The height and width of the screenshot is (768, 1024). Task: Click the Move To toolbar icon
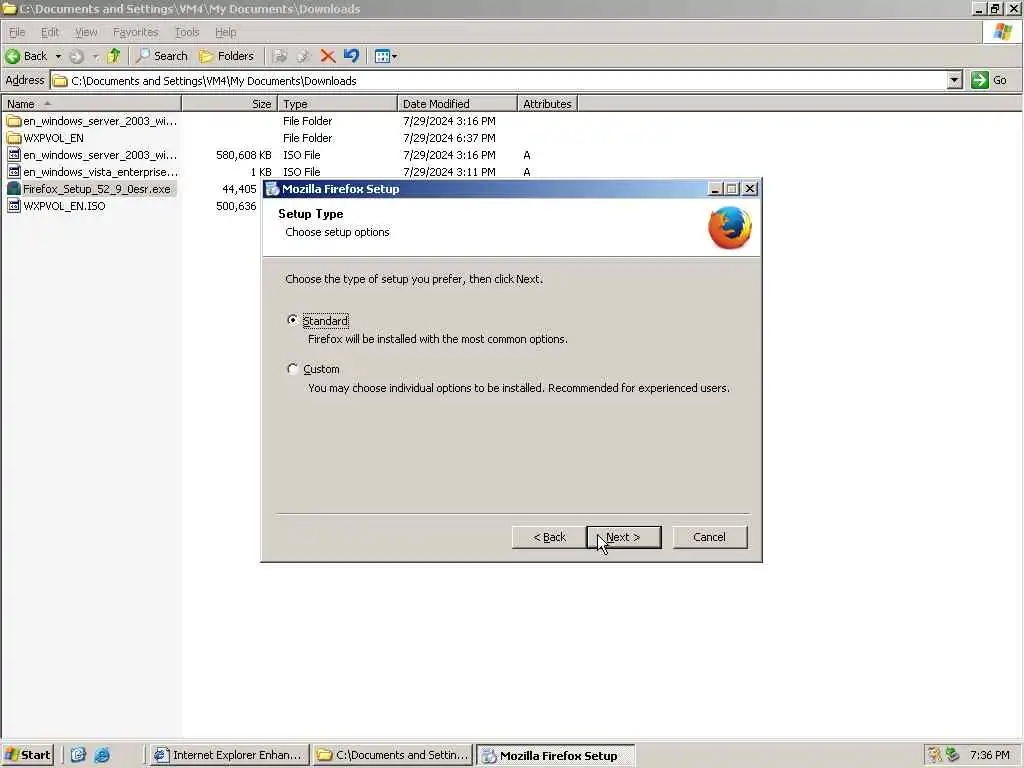280,56
